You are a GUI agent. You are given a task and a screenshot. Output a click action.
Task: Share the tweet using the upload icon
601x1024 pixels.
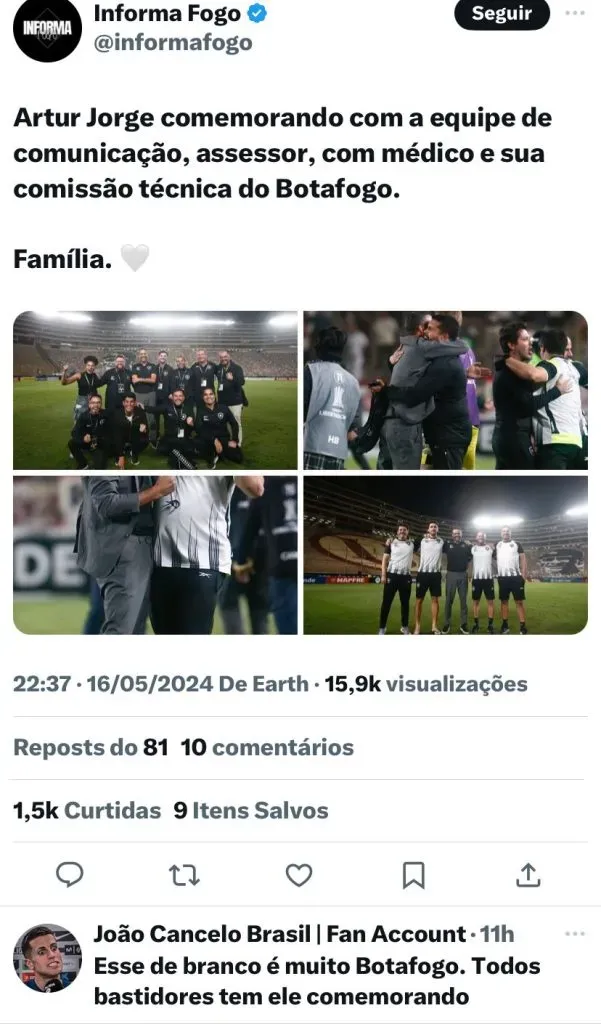[528, 874]
